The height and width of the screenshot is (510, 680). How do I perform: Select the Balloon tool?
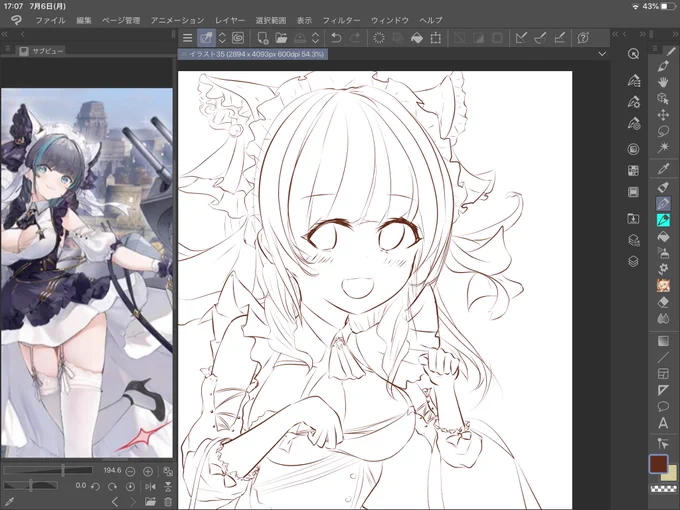663,406
